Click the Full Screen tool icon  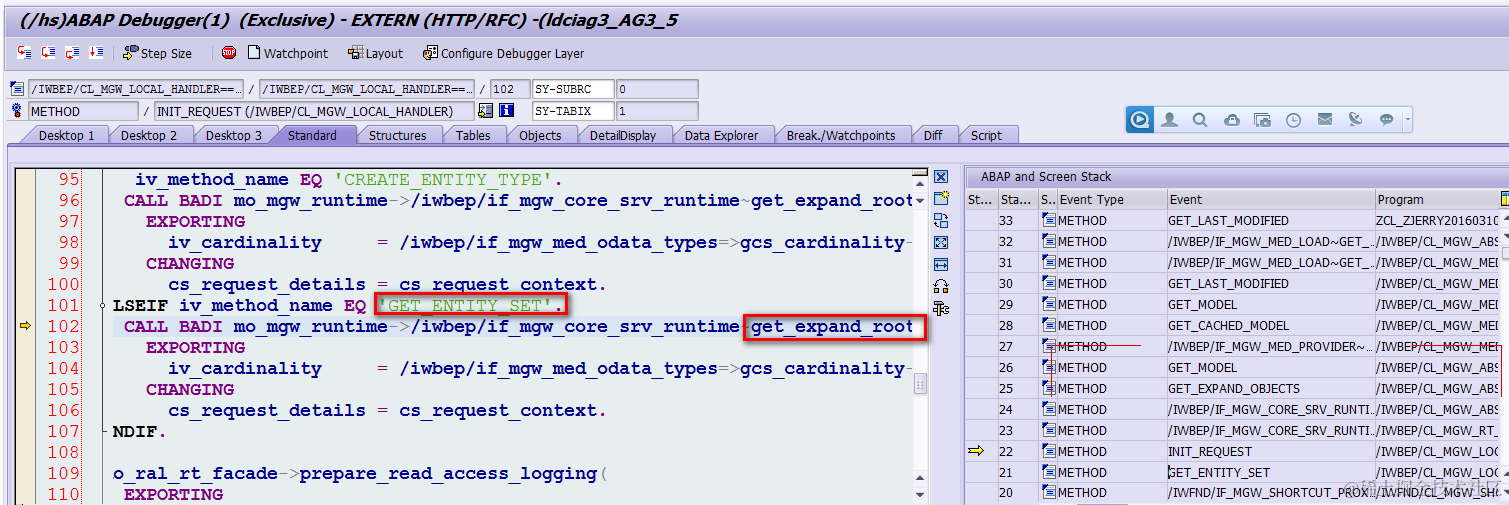940,242
